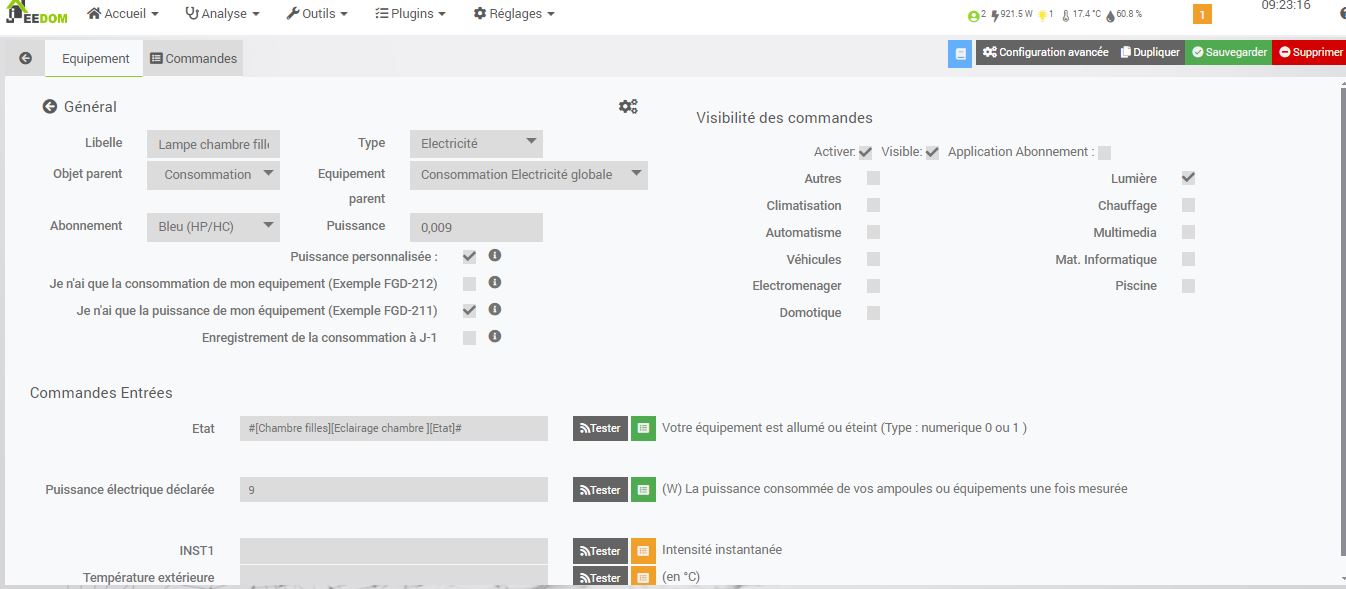Open the Abonnement dropdown Bleu (HP/HC)
Viewport: 1346px width, 589px height.
point(214,227)
